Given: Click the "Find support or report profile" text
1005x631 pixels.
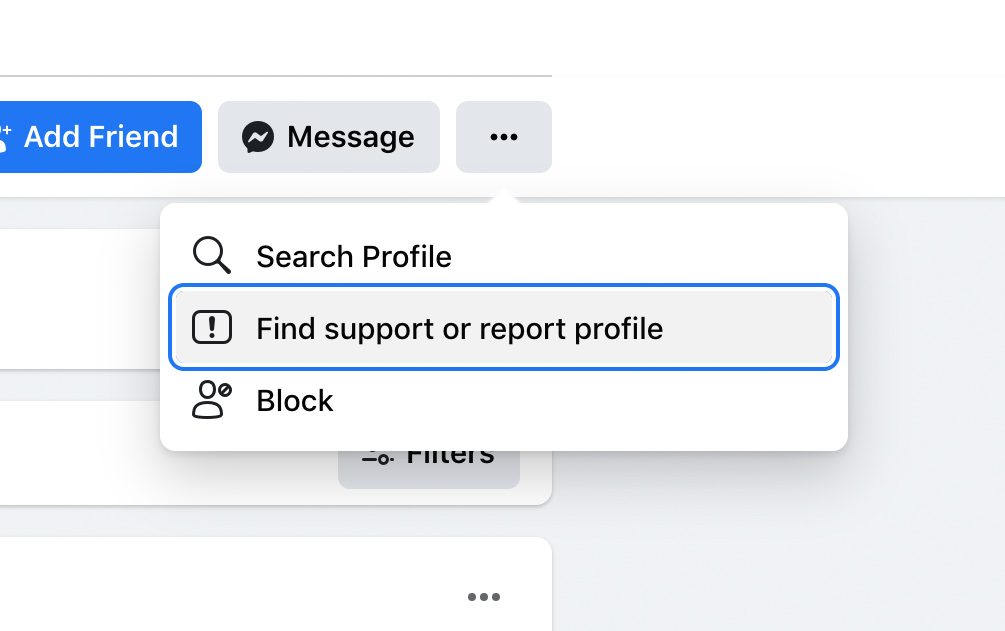Looking at the screenshot, I should point(460,329).
